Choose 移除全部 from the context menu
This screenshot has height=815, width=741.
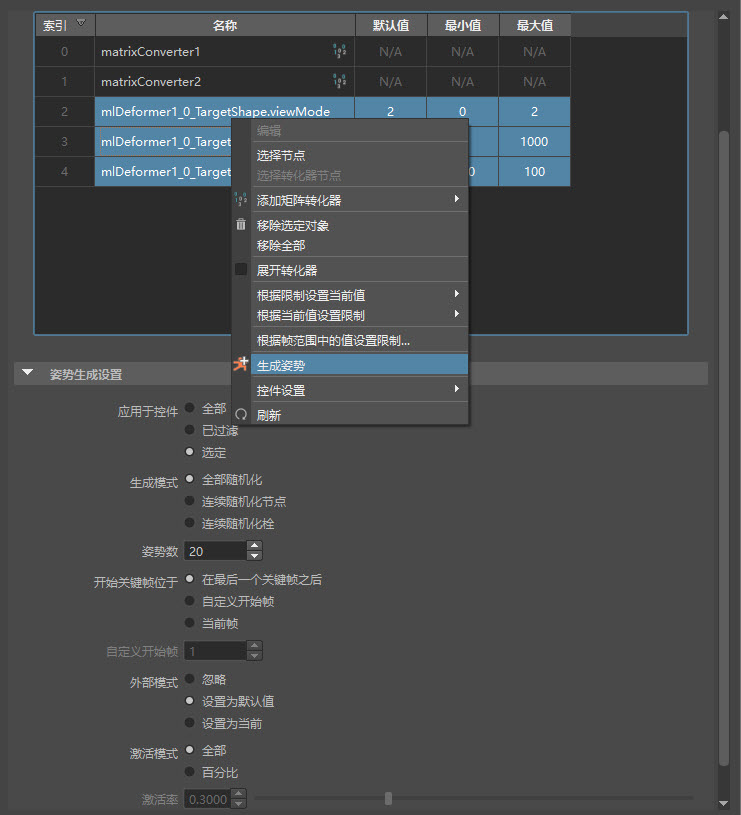tap(360, 245)
